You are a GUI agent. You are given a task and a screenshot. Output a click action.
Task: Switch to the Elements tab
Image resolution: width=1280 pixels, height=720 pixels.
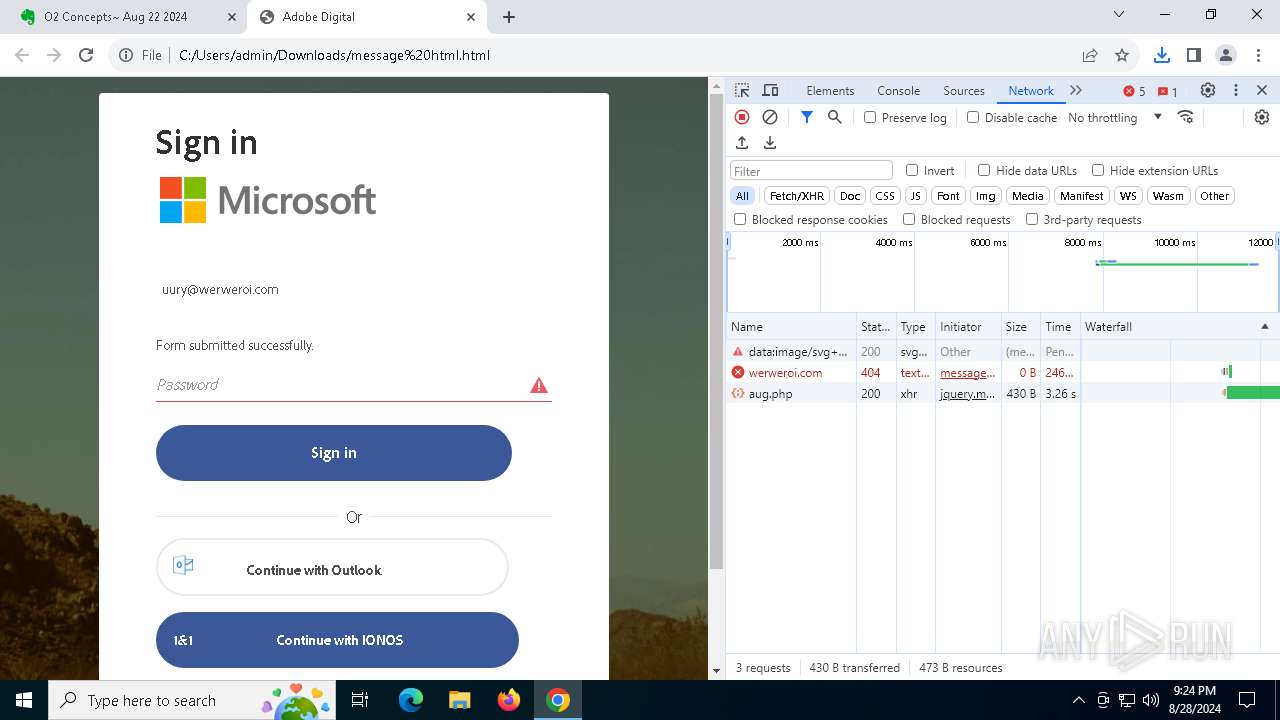point(830,90)
